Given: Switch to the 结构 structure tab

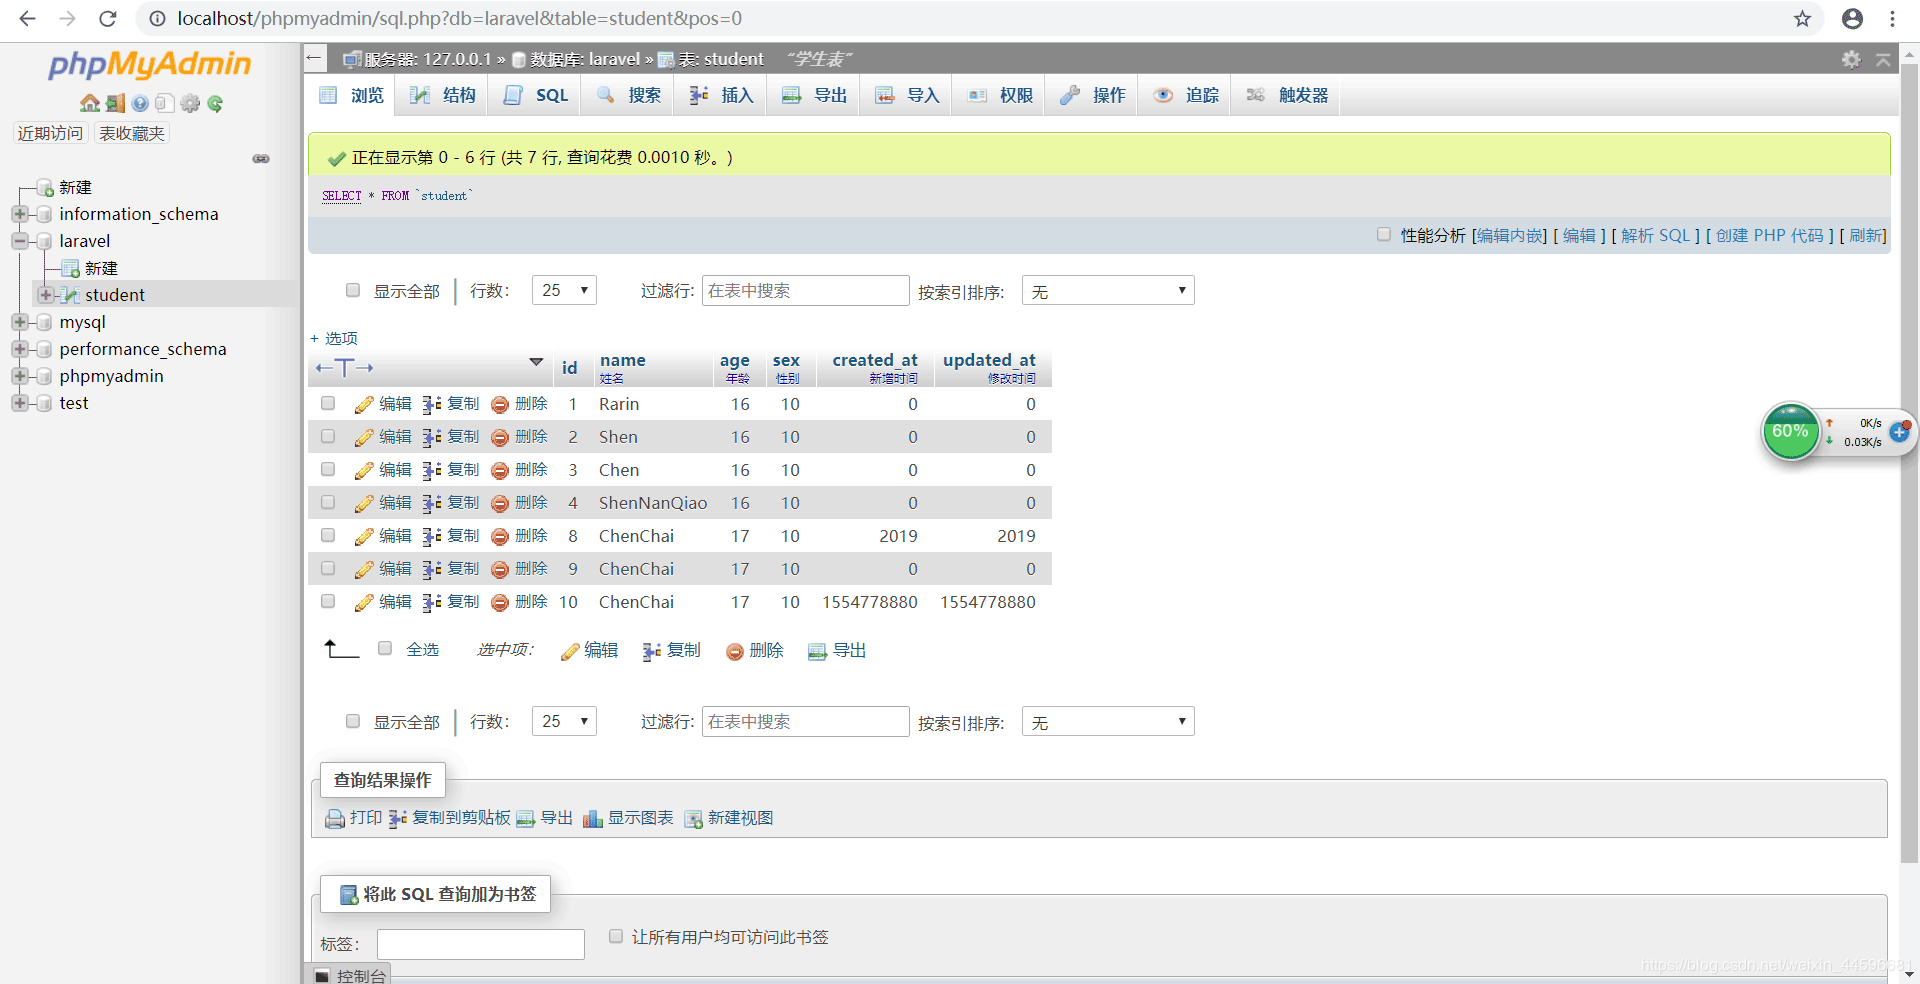Looking at the screenshot, I should click(443, 95).
